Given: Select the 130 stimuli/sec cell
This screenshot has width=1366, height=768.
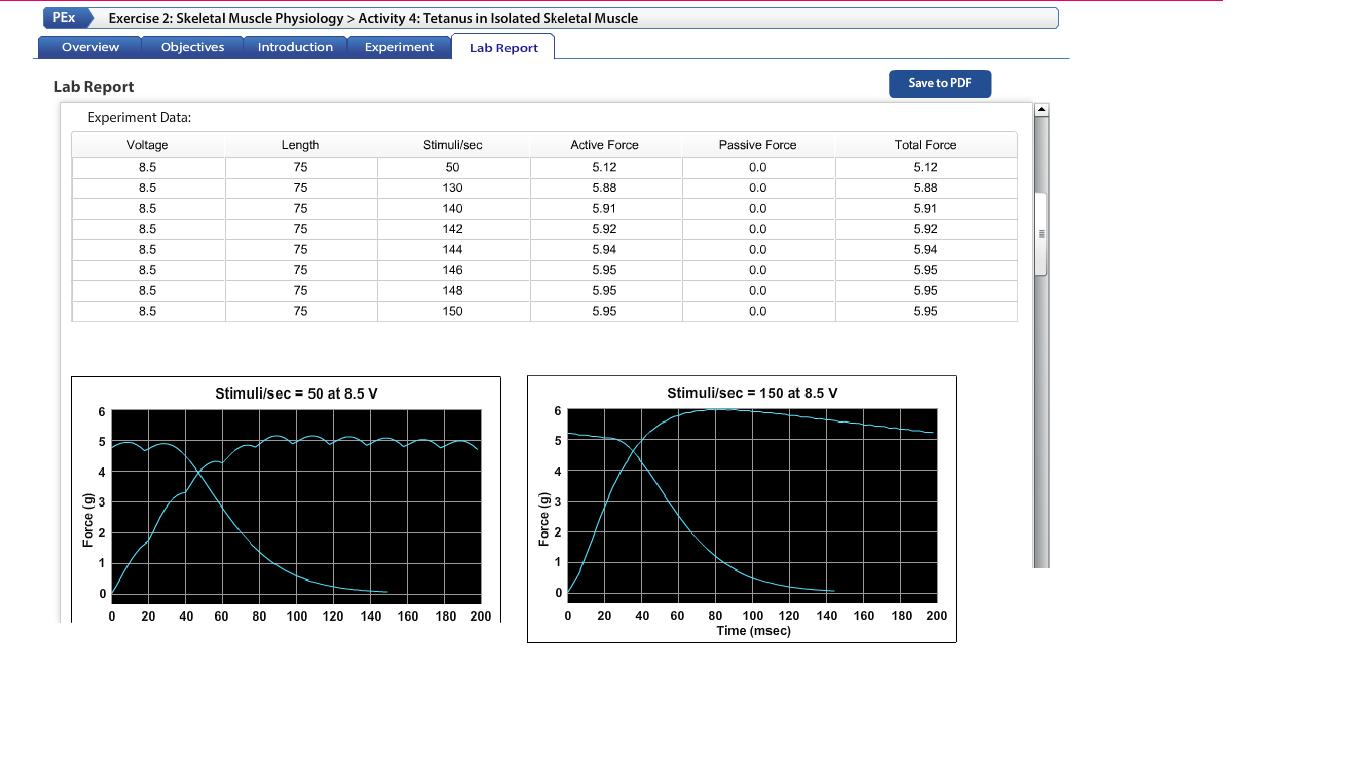Looking at the screenshot, I should (453, 188).
